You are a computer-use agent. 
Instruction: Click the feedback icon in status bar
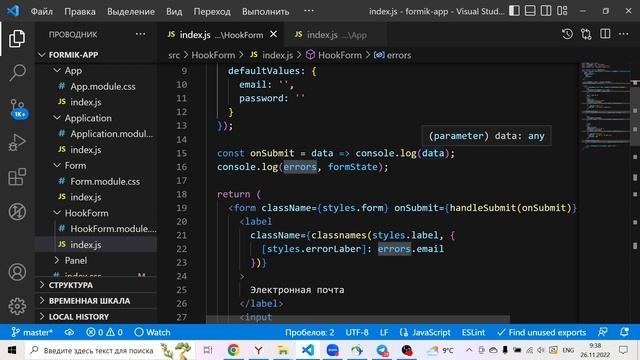click(602, 332)
